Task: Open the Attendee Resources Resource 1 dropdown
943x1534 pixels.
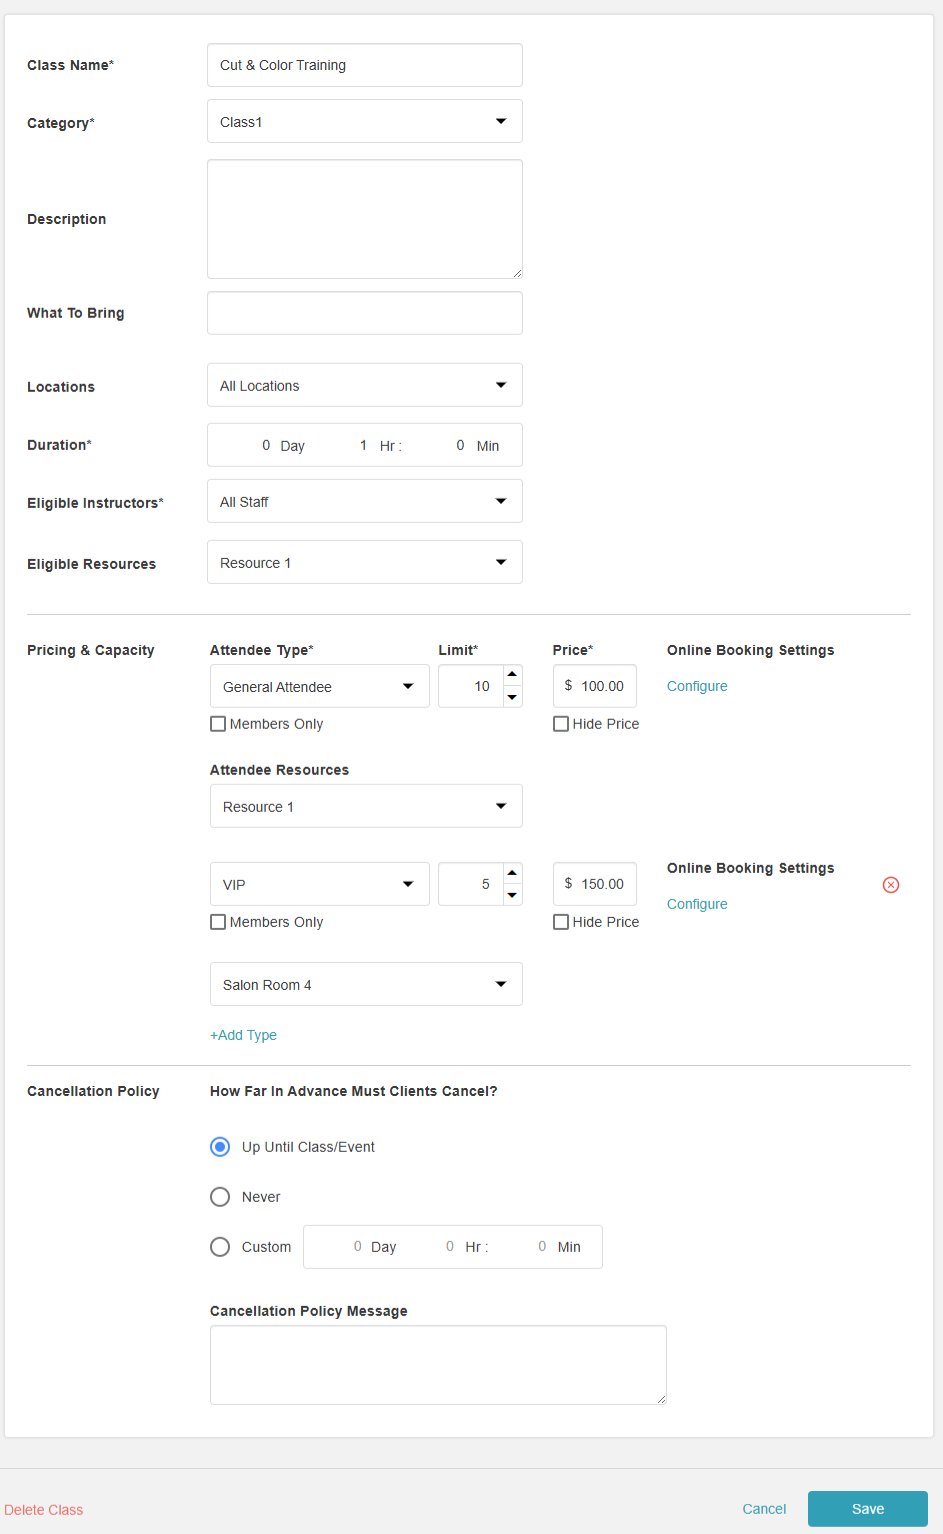Action: [366, 806]
